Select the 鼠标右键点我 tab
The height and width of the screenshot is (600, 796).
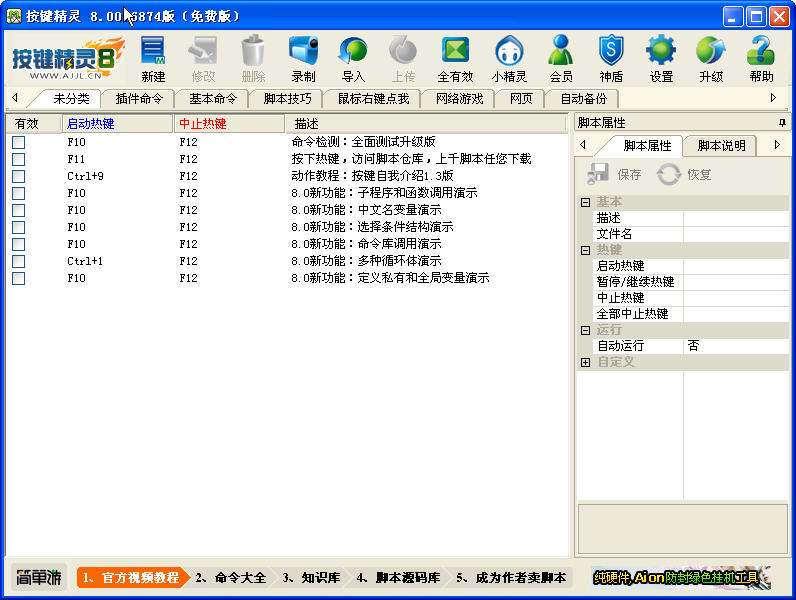[374, 98]
